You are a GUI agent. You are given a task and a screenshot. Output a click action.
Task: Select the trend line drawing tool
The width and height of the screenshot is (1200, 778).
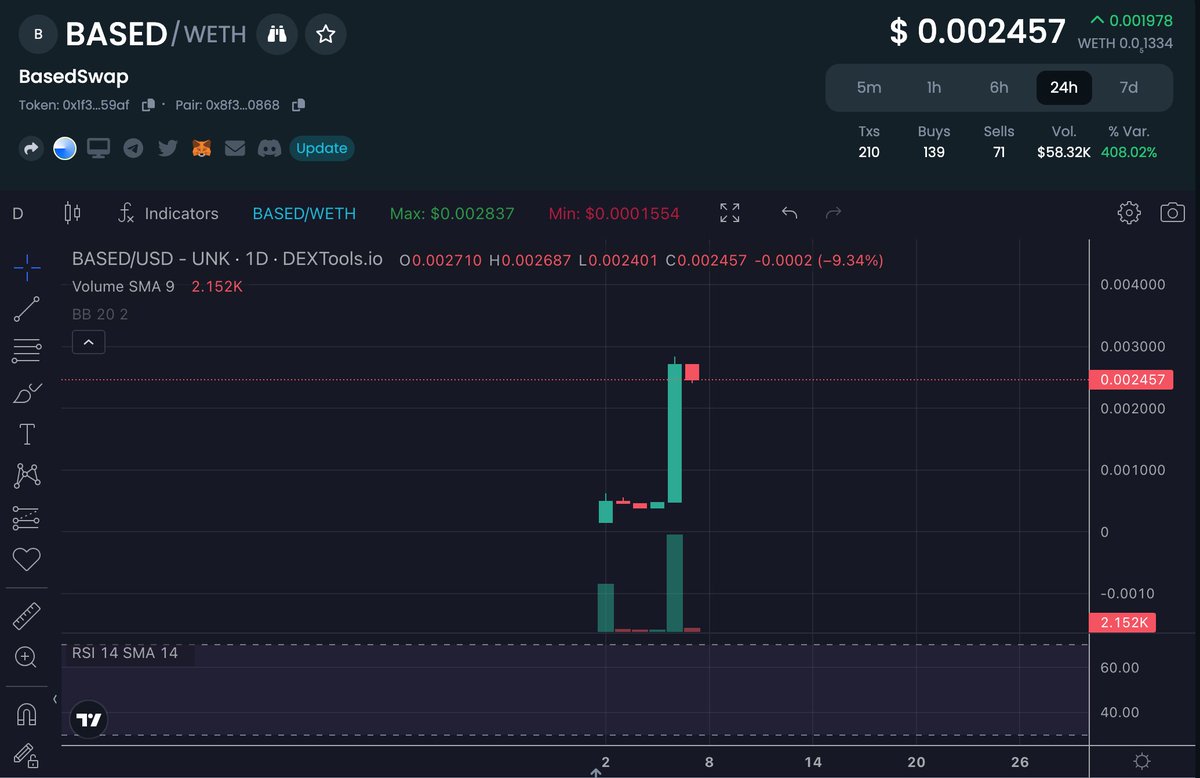[x=27, y=308]
